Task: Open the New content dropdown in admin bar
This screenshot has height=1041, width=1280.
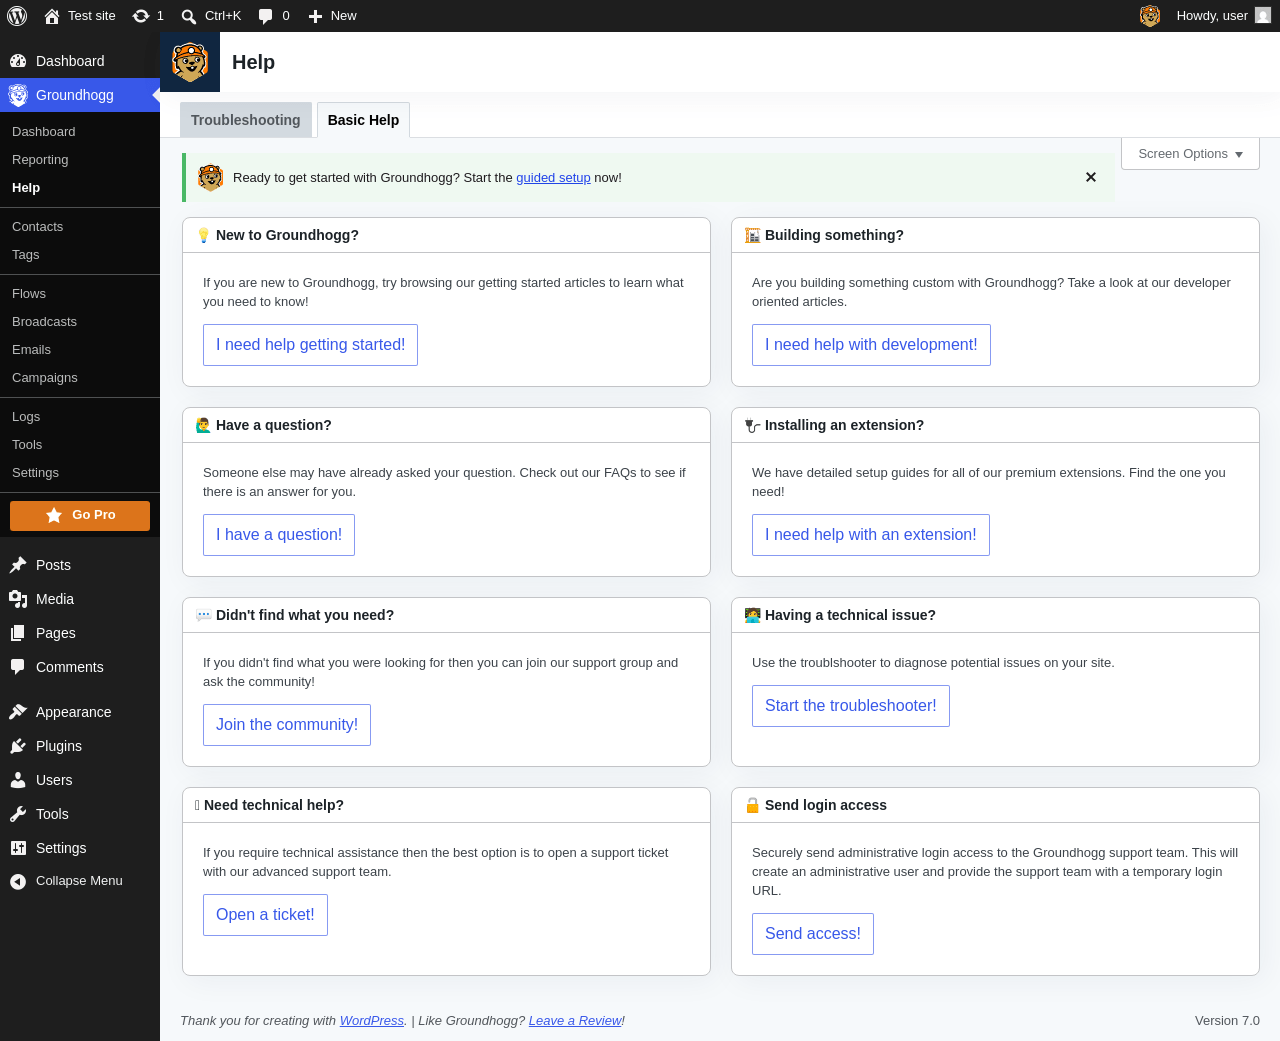Action: click(332, 16)
